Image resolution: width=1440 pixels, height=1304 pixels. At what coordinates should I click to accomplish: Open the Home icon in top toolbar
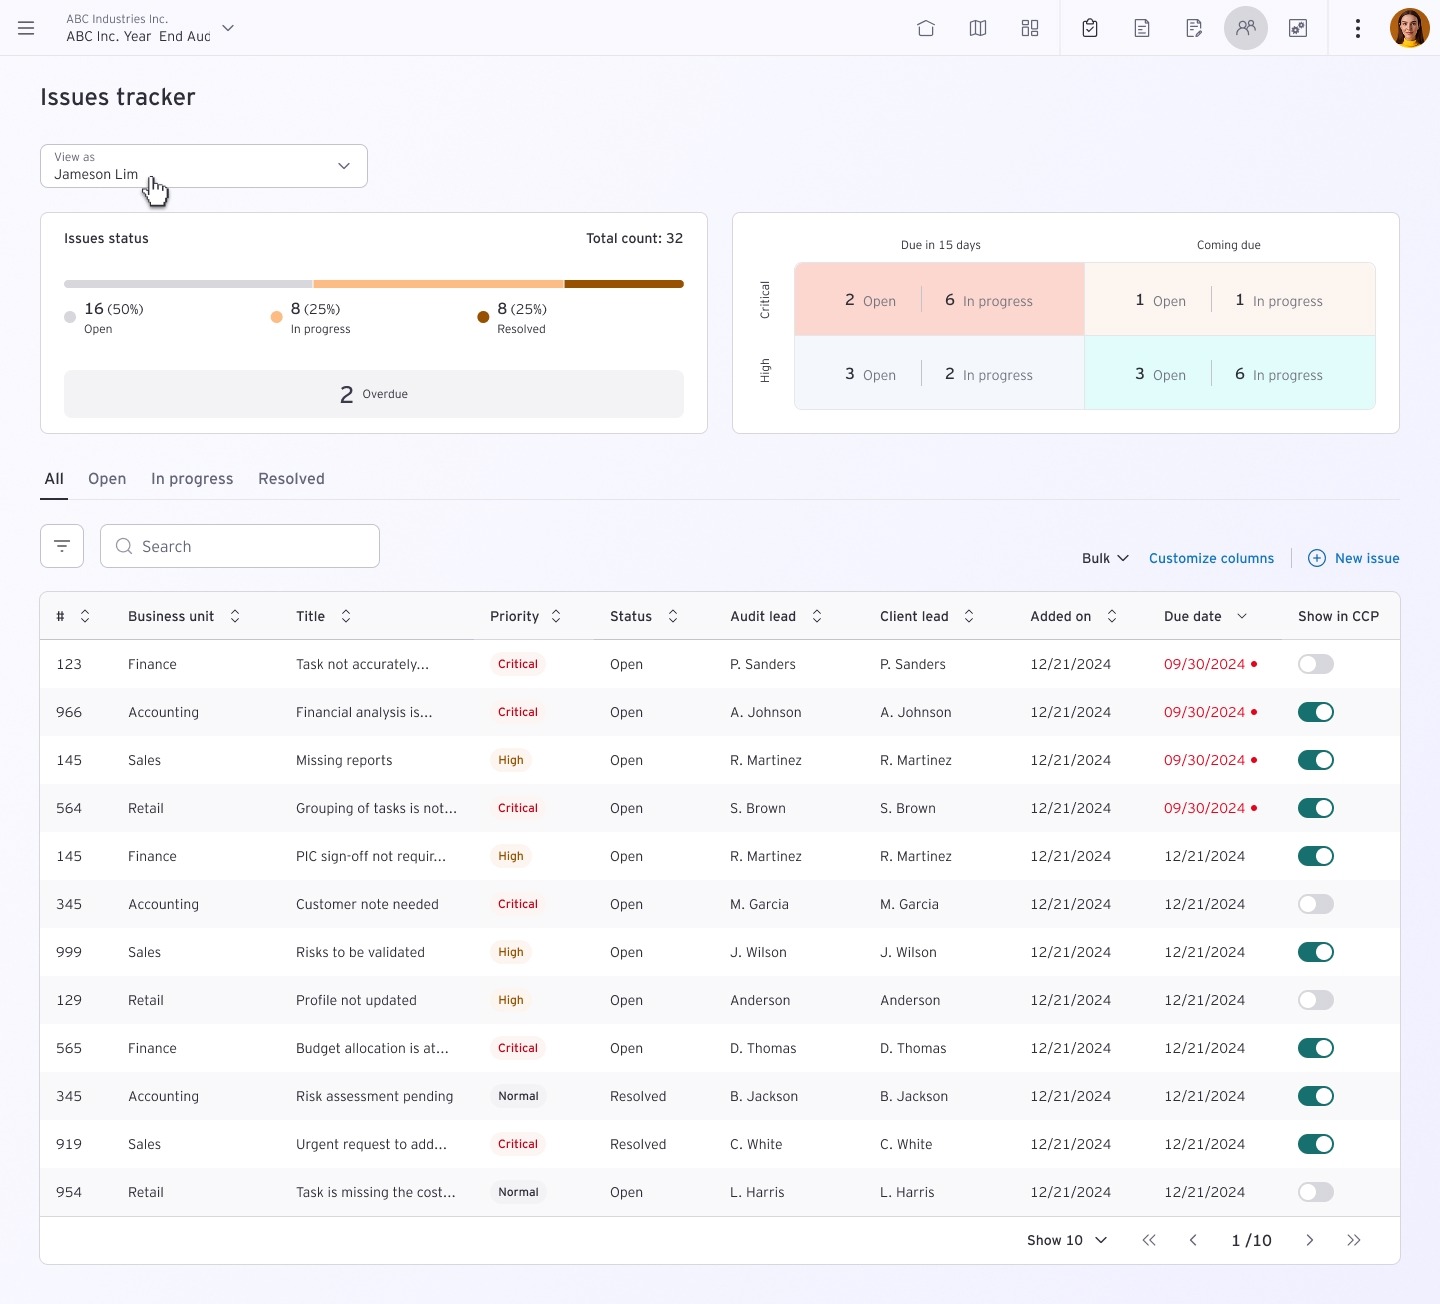(925, 28)
